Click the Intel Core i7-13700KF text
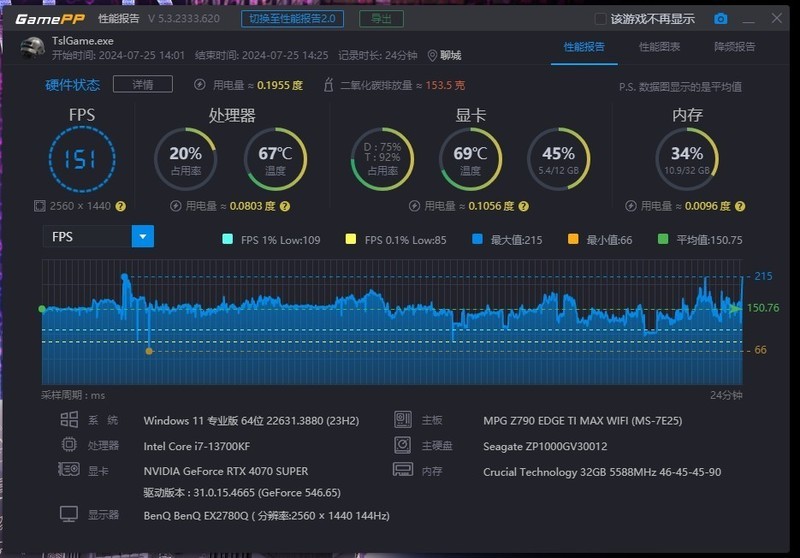The width and height of the screenshot is (800, 558). pyautogui.click(x=197, y=446)
